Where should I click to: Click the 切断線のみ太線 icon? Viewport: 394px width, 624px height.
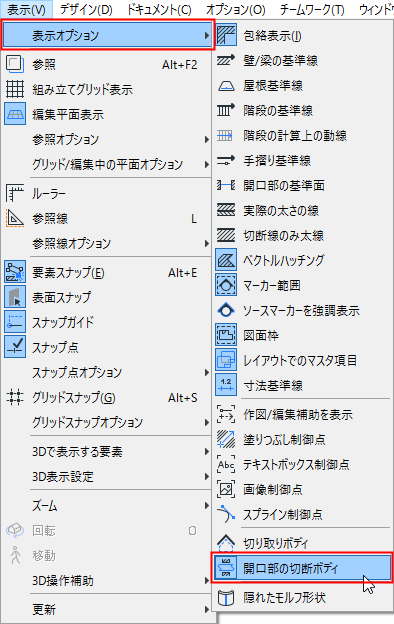(226, 235)
